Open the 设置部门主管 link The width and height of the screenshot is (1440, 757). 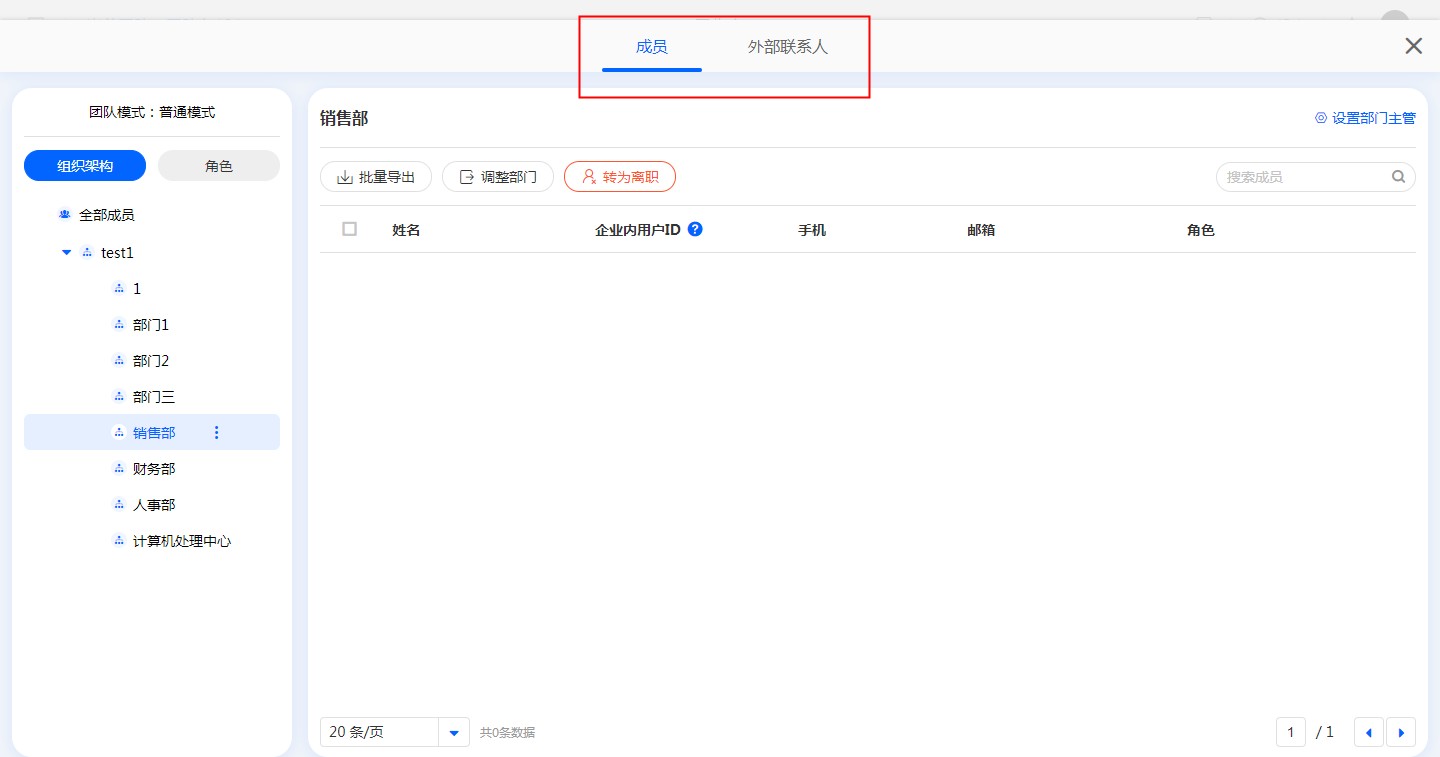coord(1365,118)
